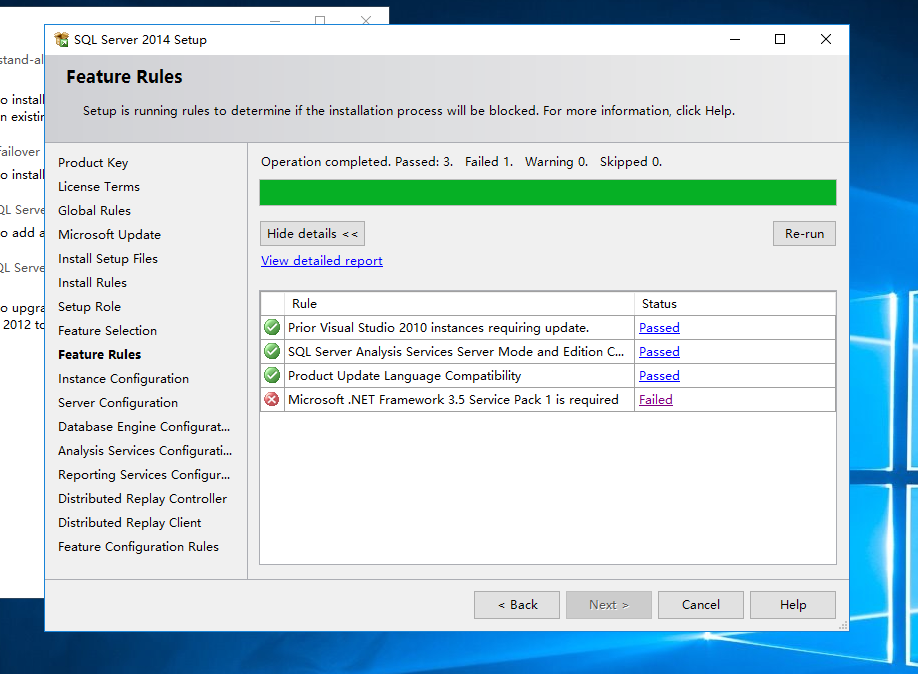Open the Passed link for Visual Studio rule
Viewport: 918px width, 674px height.
point(659,327)
